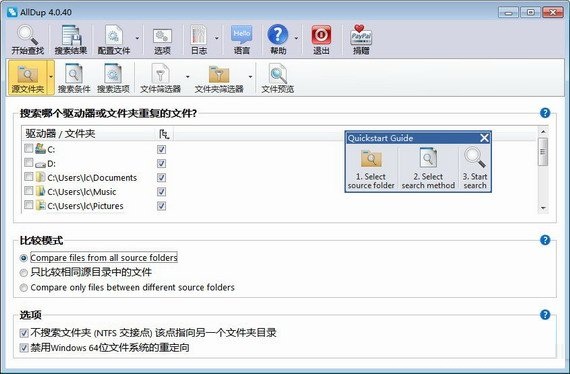Open help for the 比较模式 section

545,240
